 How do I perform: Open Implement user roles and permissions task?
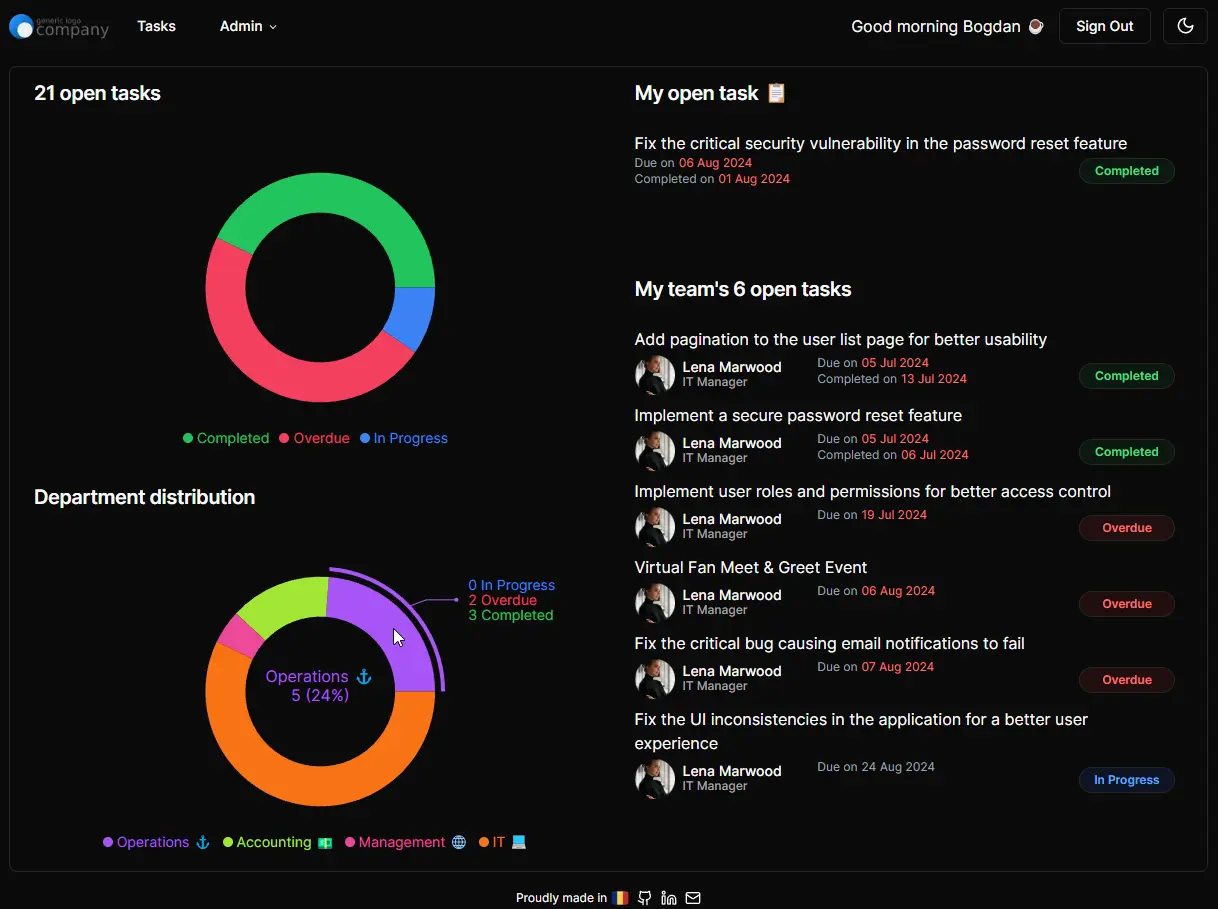tap(872, 491)
